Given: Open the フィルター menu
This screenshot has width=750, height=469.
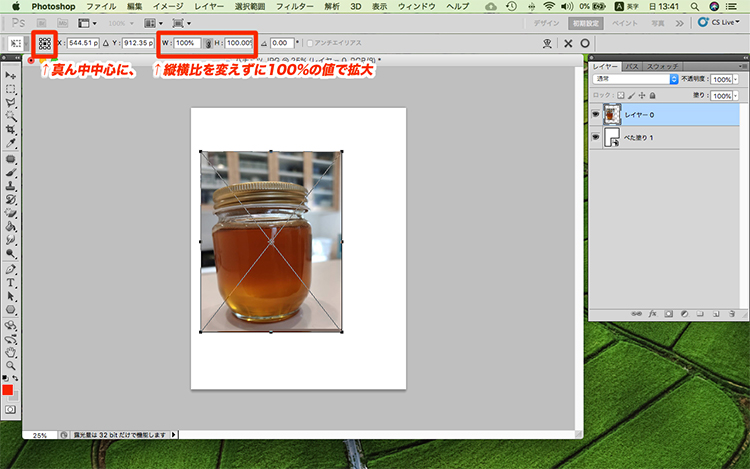Looking at the screenshot, I should [294, 6].
